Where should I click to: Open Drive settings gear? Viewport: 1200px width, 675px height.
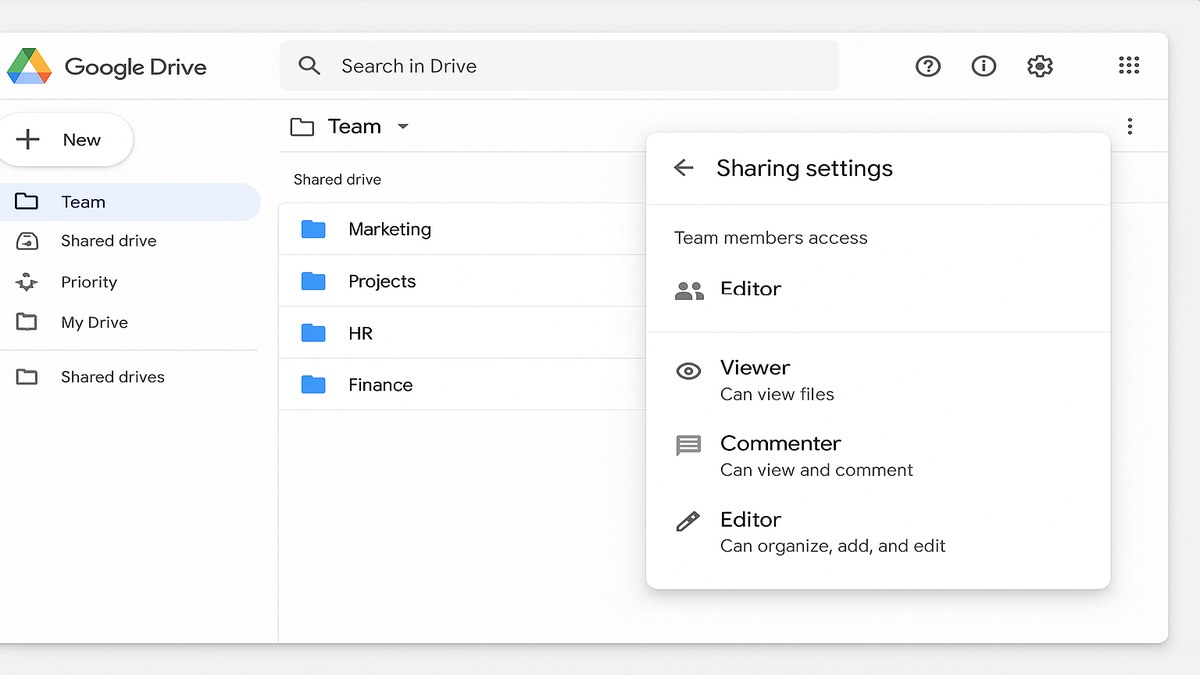click(x=1040, y=66)
